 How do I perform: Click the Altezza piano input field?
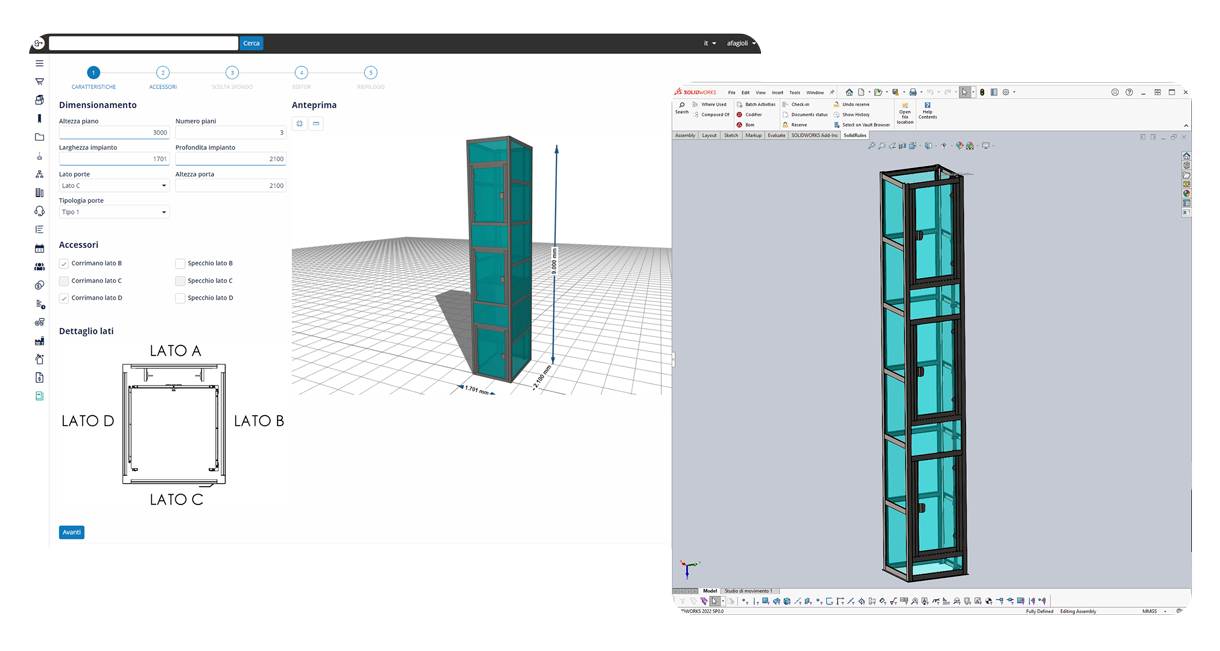coord(114,132)
